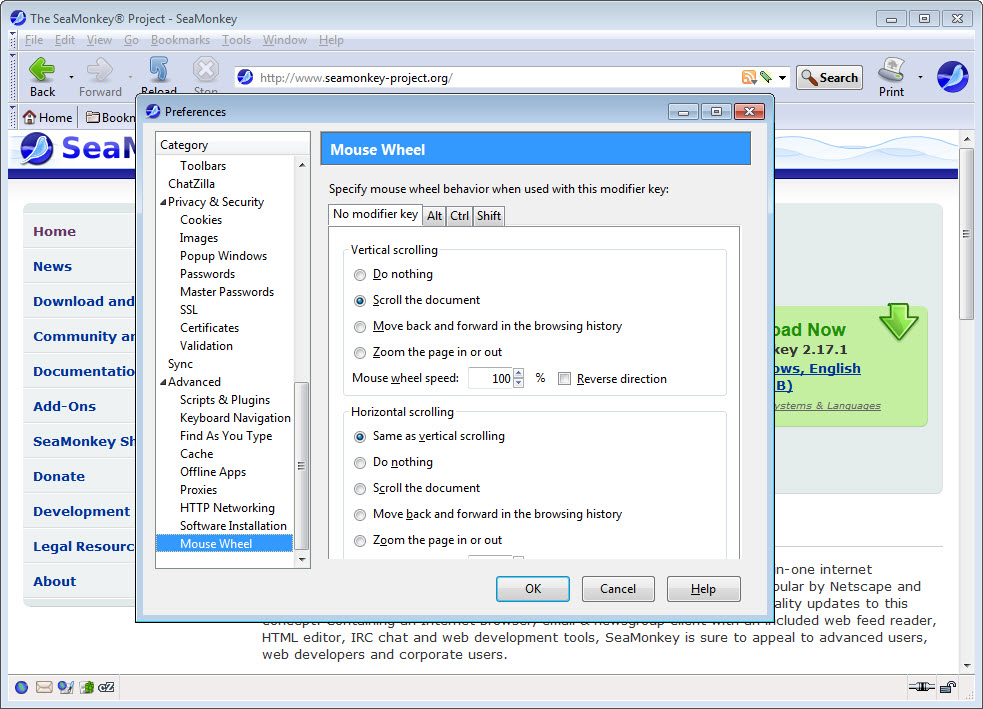Viewport: 983px width, 709px height.
Task: Open the Add-Ons link in sidebar
Action: click(x=65, y=406)
